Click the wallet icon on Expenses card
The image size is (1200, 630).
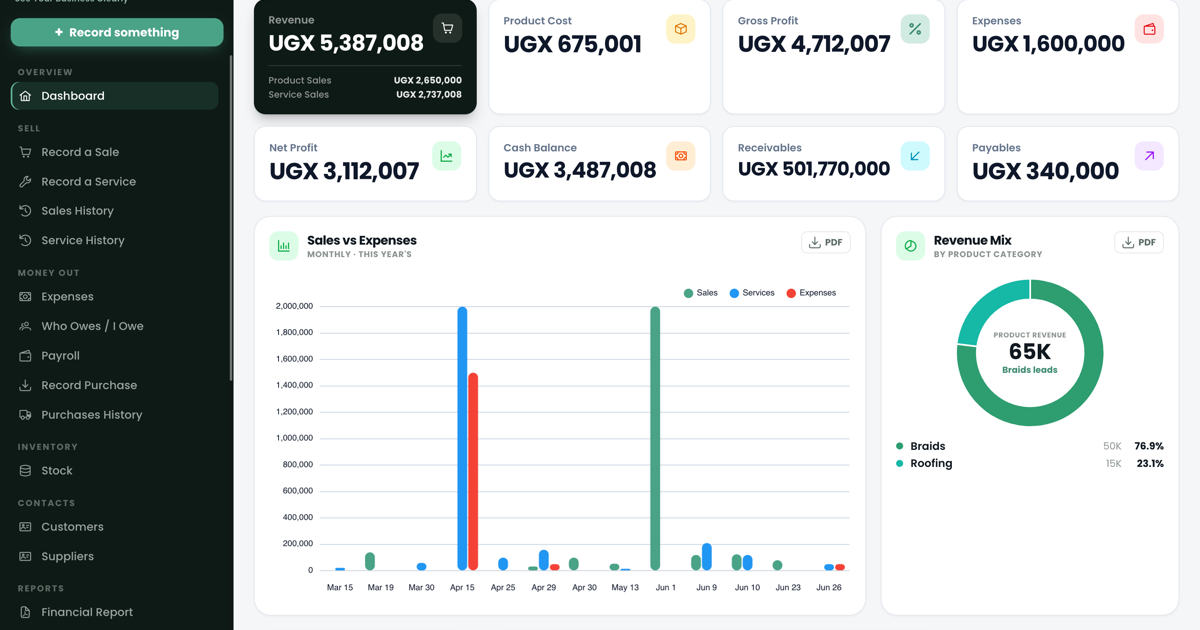(1149, 29)
